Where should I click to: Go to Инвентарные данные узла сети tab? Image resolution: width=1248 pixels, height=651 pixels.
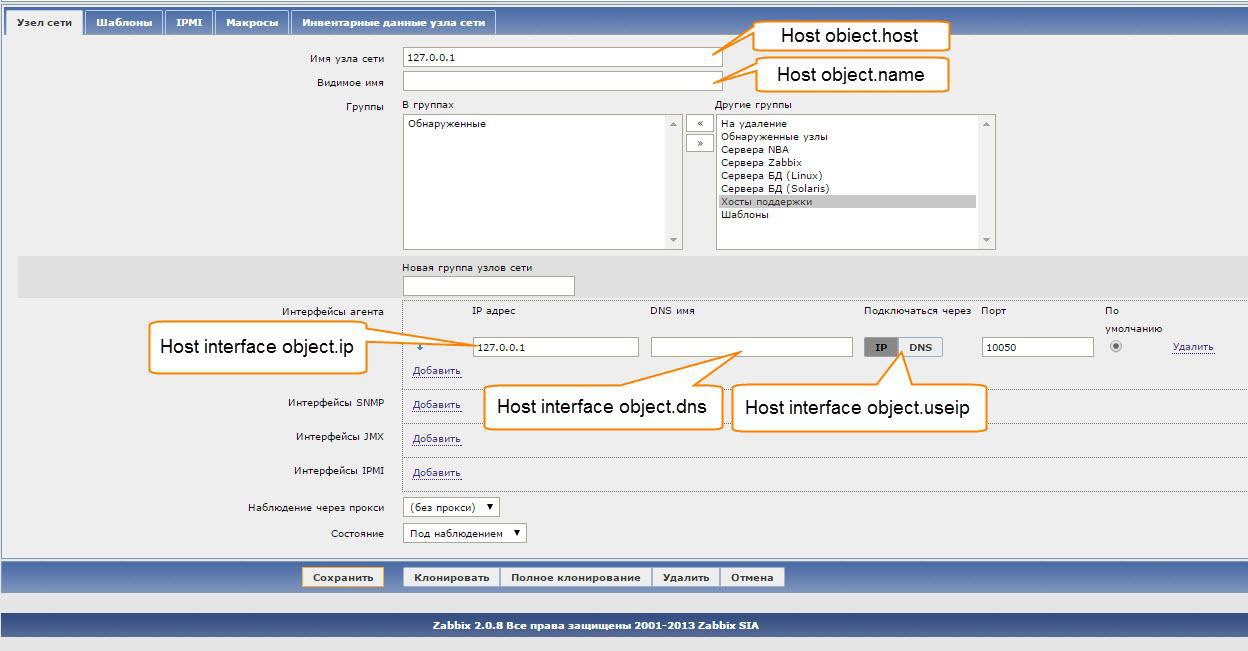(x=393, y=22)
